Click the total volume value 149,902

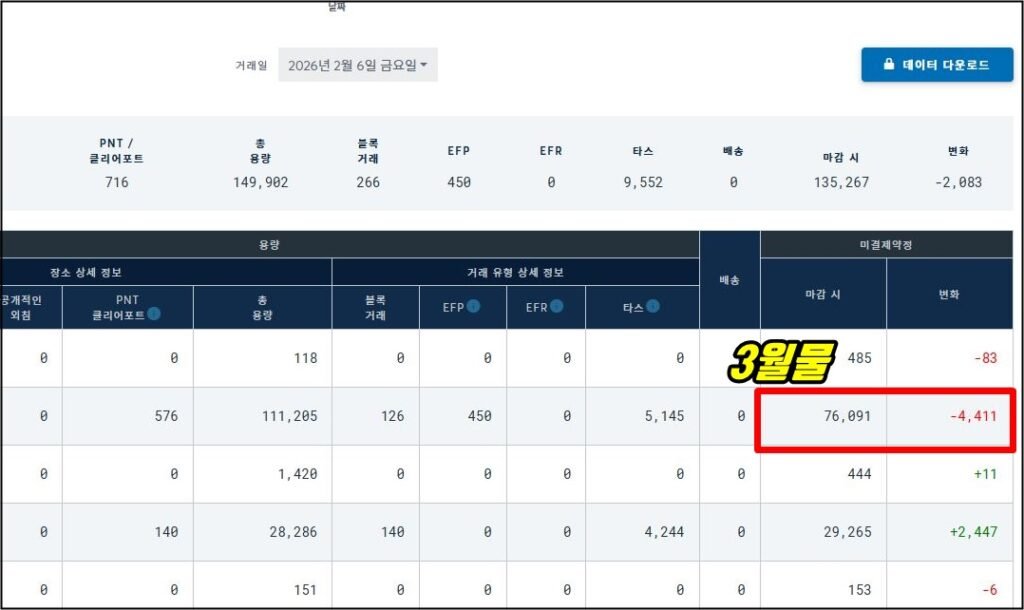click(262, 183)
